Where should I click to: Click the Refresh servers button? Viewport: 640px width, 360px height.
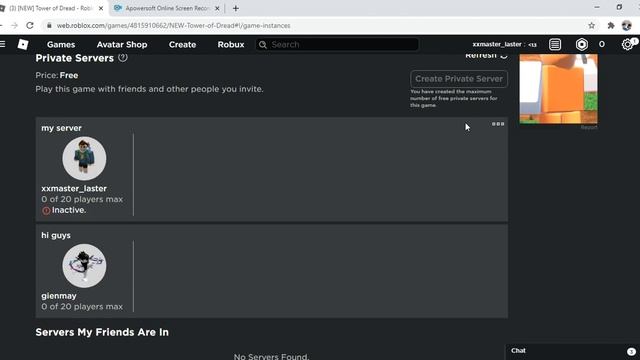486,56
